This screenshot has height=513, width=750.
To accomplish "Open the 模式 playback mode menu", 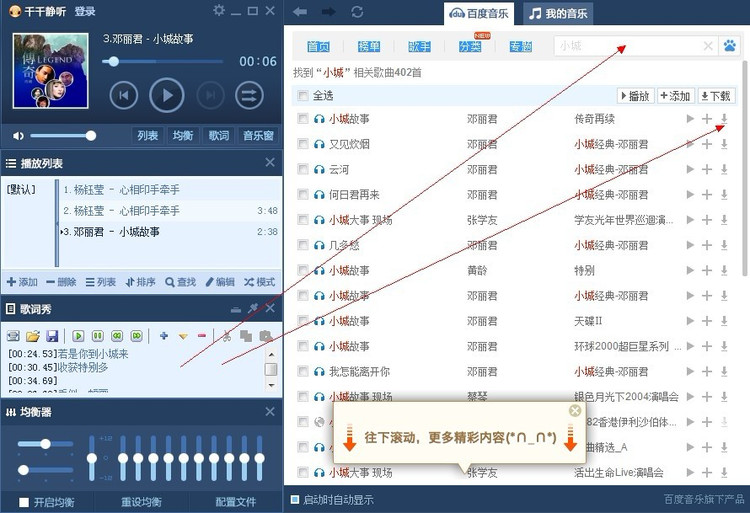I will (x=259, y=282).
